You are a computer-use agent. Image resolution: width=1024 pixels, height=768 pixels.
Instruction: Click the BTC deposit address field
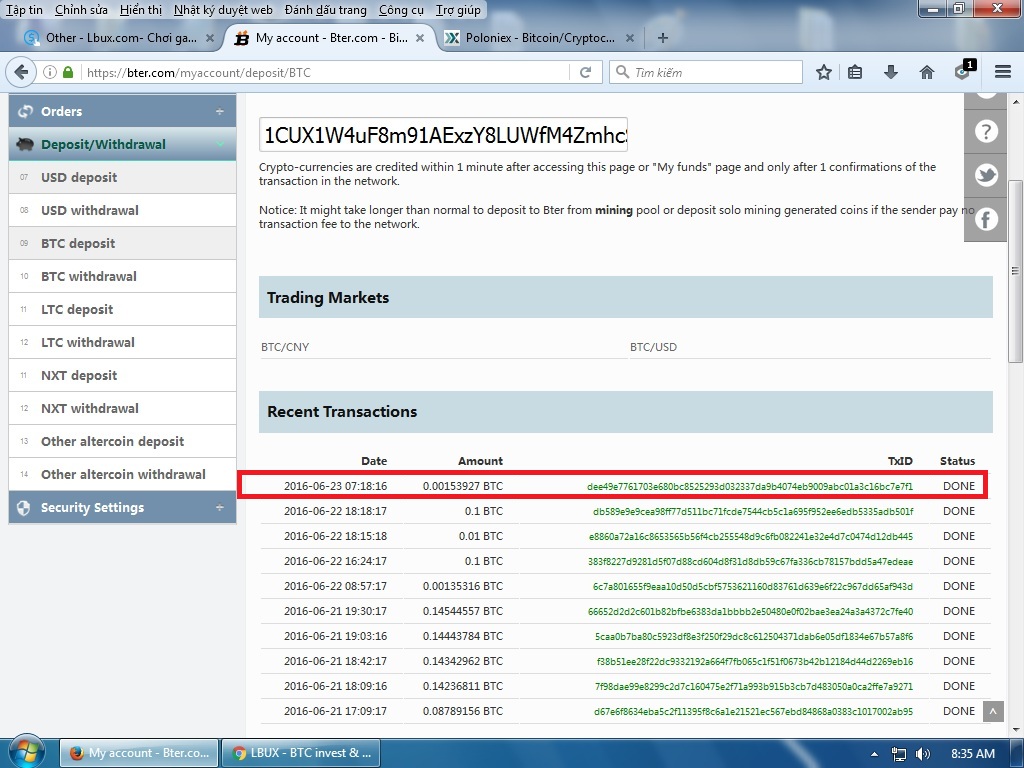(x=443, y=135)
